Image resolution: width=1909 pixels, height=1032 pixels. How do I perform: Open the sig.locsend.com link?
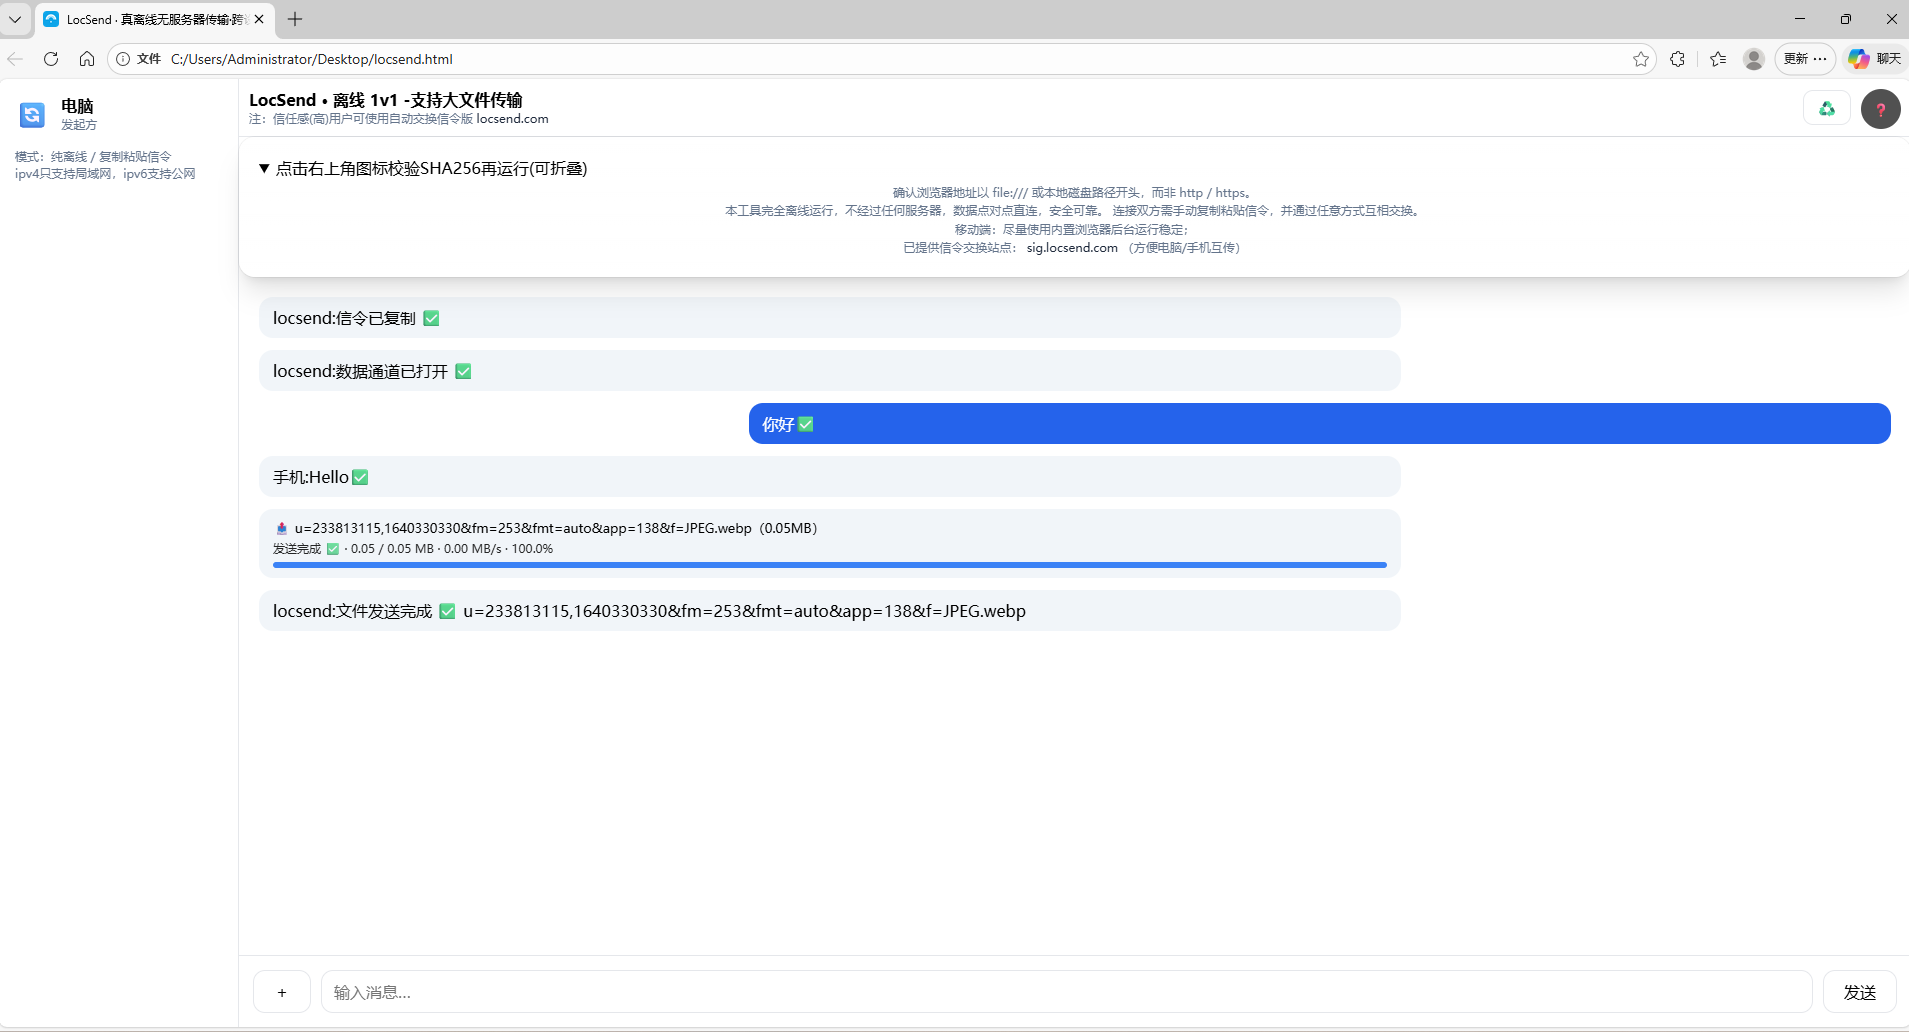[x=1072, y=248]
